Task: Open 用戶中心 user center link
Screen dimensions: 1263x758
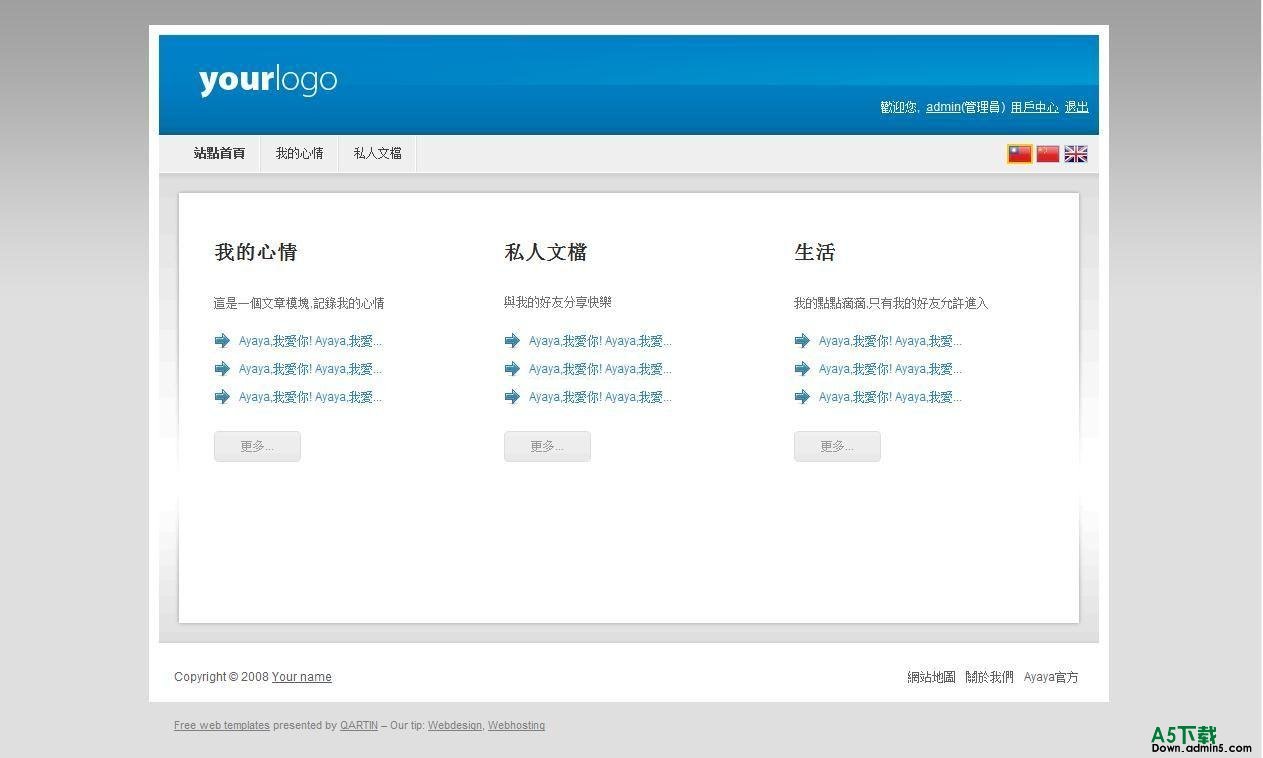Action: click(x=1034, y=107)
